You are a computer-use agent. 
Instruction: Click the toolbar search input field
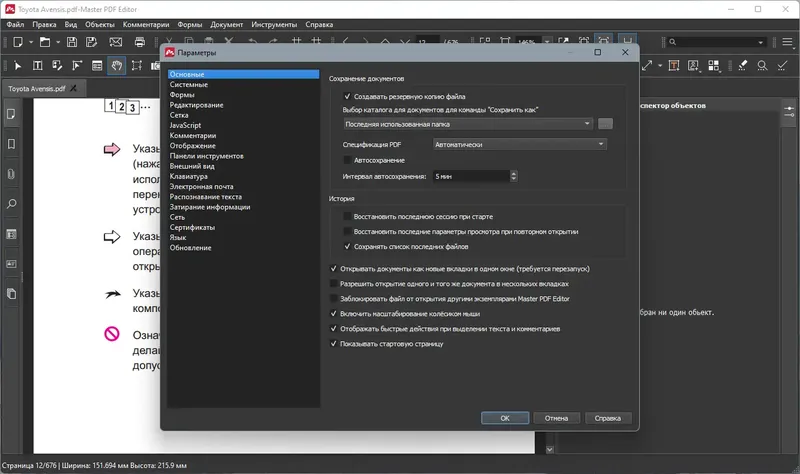[x=717, y=42]
